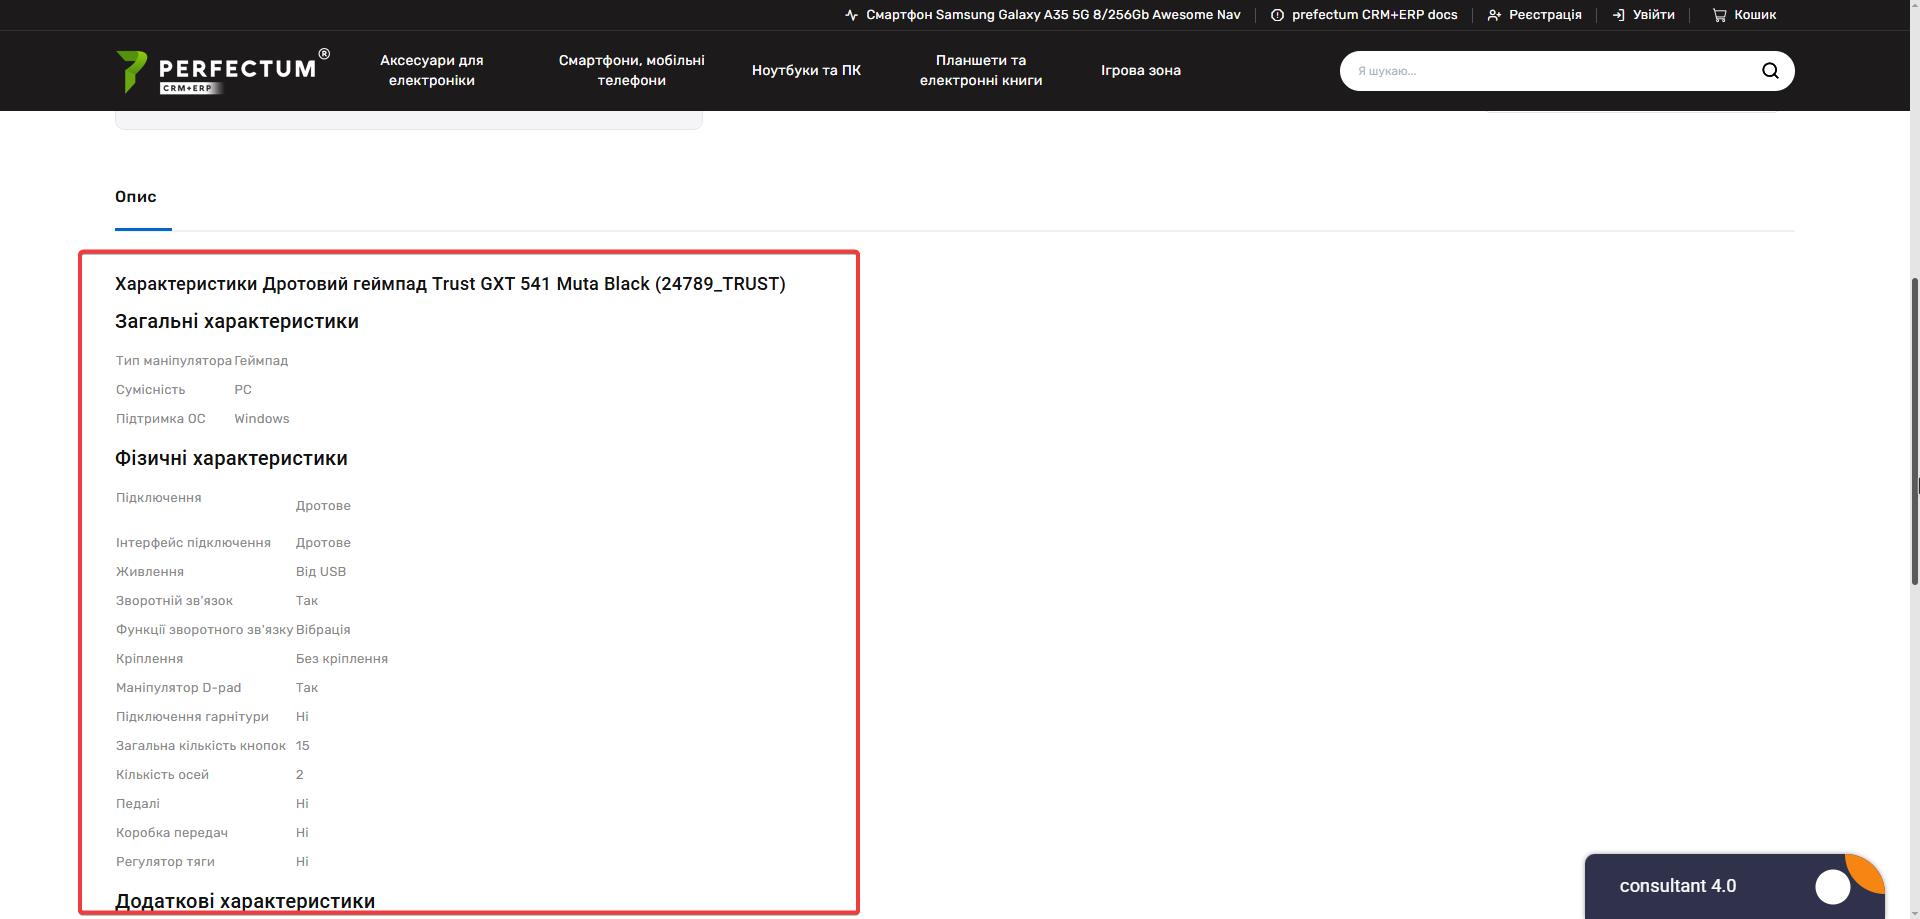Click the info icon beside prefectum docs

pyautogui.click(x=1277, y=15)
